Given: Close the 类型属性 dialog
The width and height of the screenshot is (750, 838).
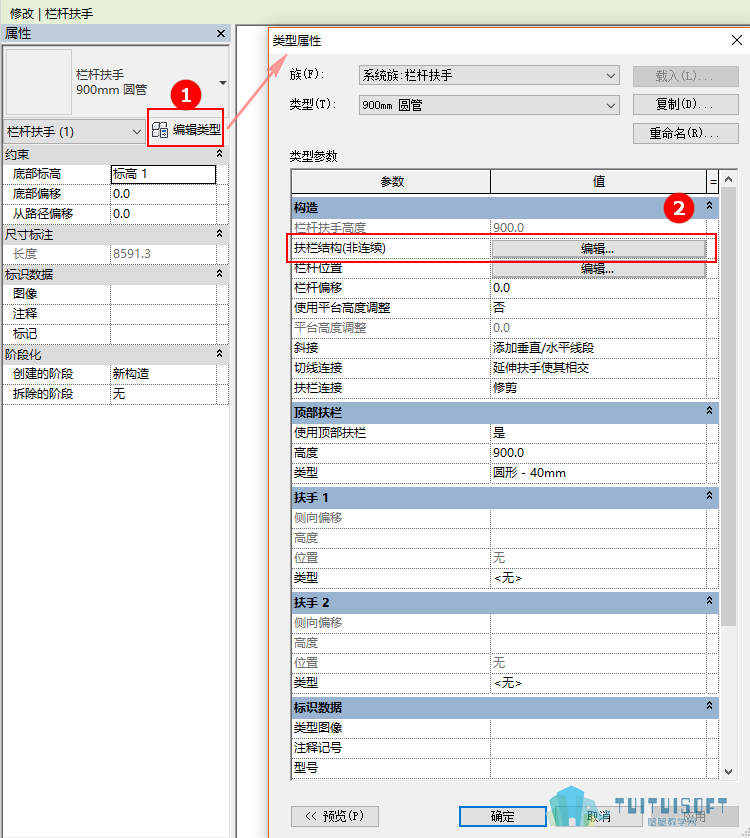Looking at the screenshot, I should [737, 40].
